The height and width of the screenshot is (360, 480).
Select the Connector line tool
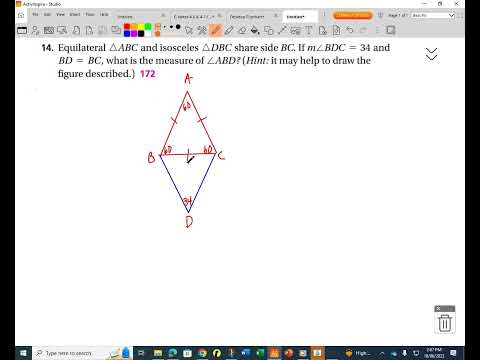coord(282,31)
